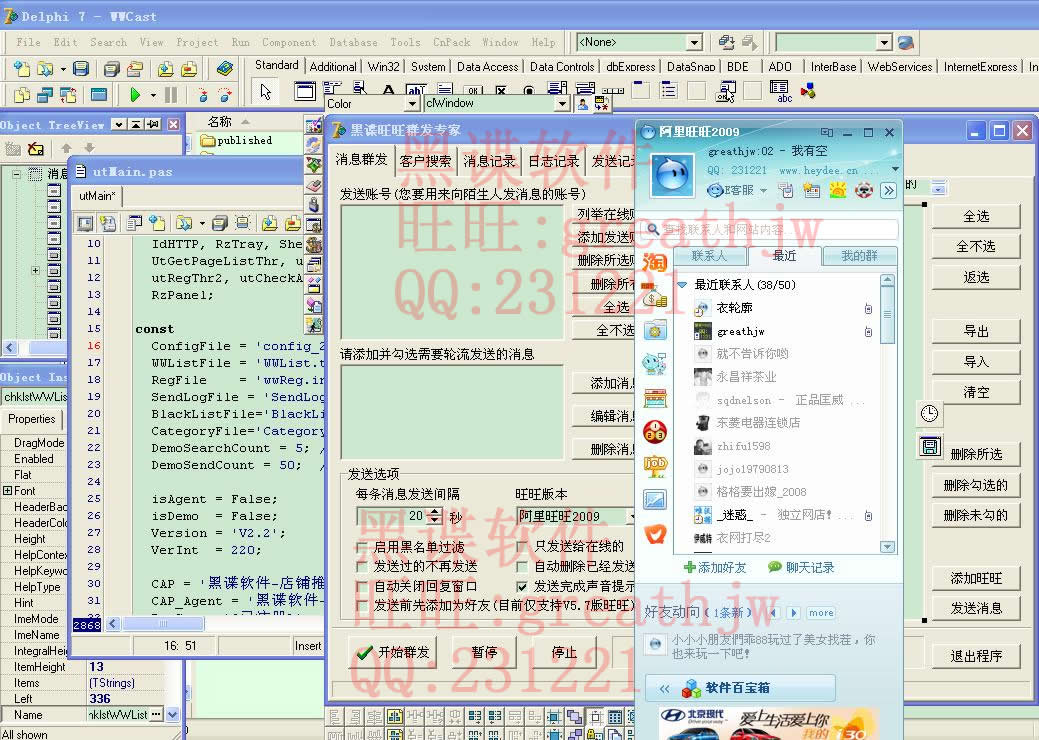Click the WangWang contact search field
The width and height of the screenshot is (1039, 740).
tap(772, 229)
